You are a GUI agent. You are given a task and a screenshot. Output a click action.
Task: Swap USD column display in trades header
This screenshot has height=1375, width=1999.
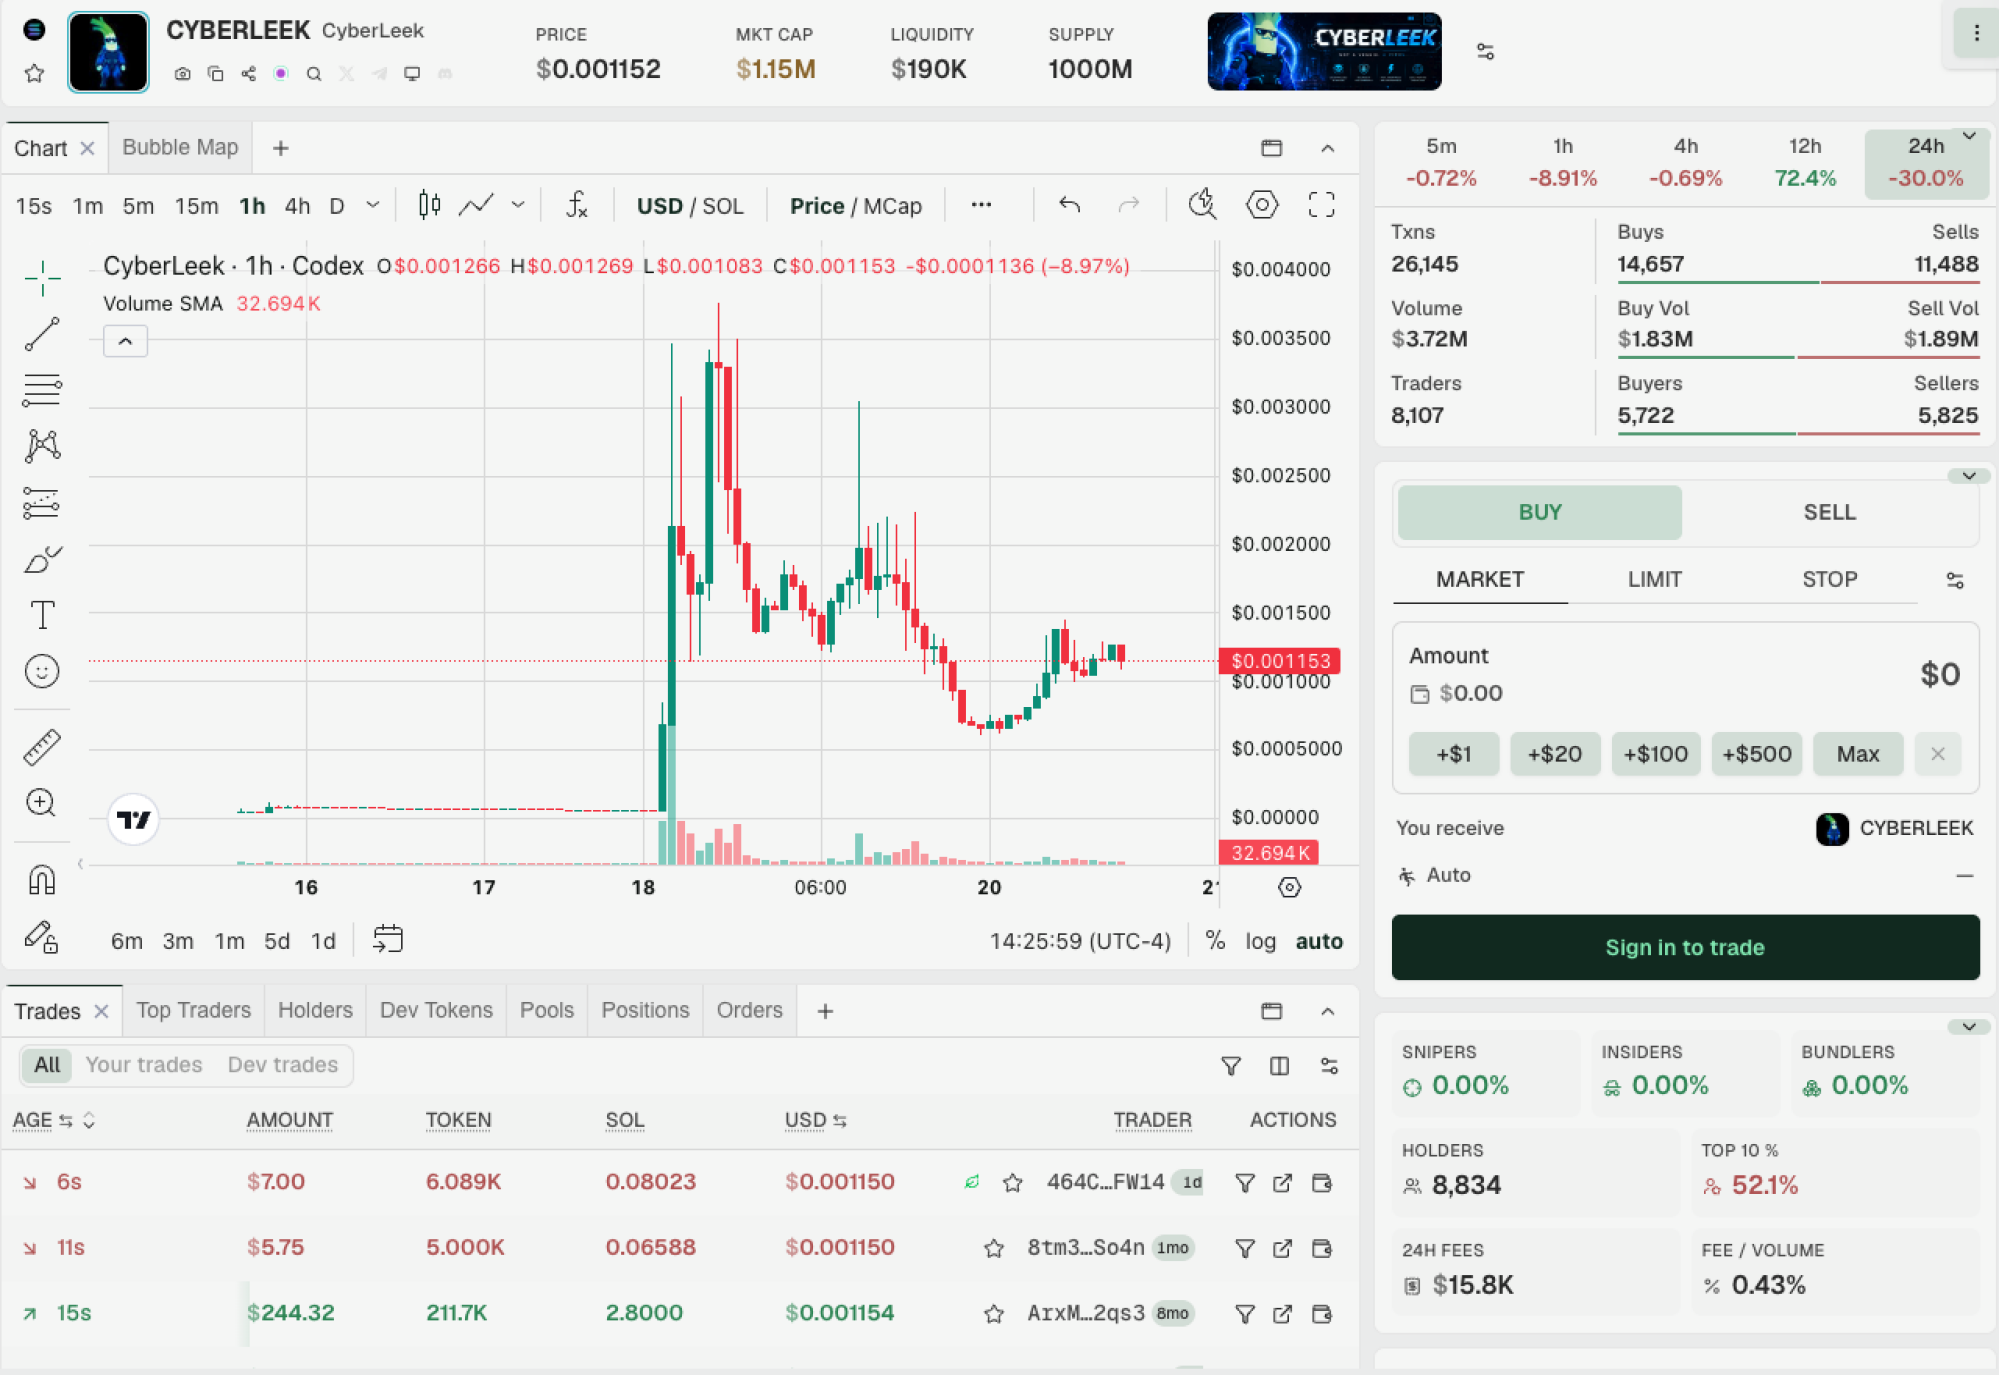pyautogui.click(x=840, y=1121)
